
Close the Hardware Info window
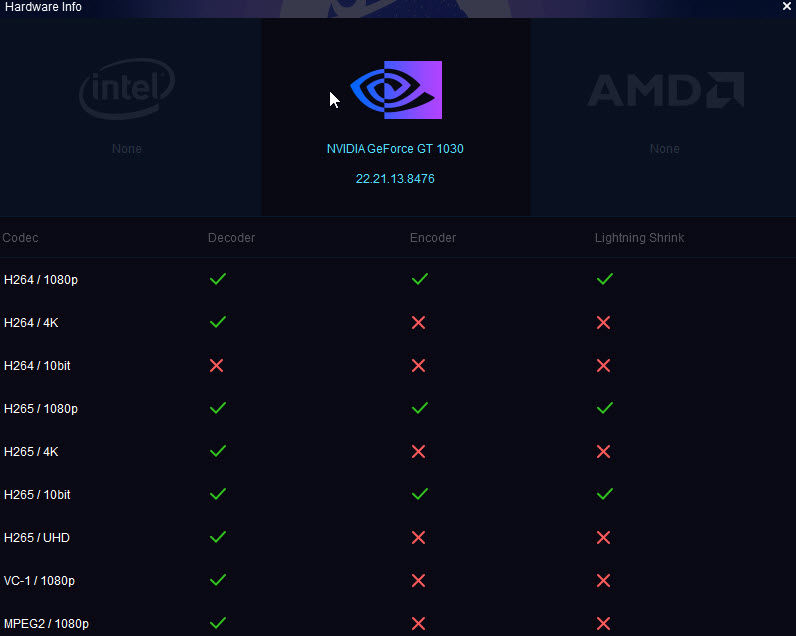click(787, 6)
